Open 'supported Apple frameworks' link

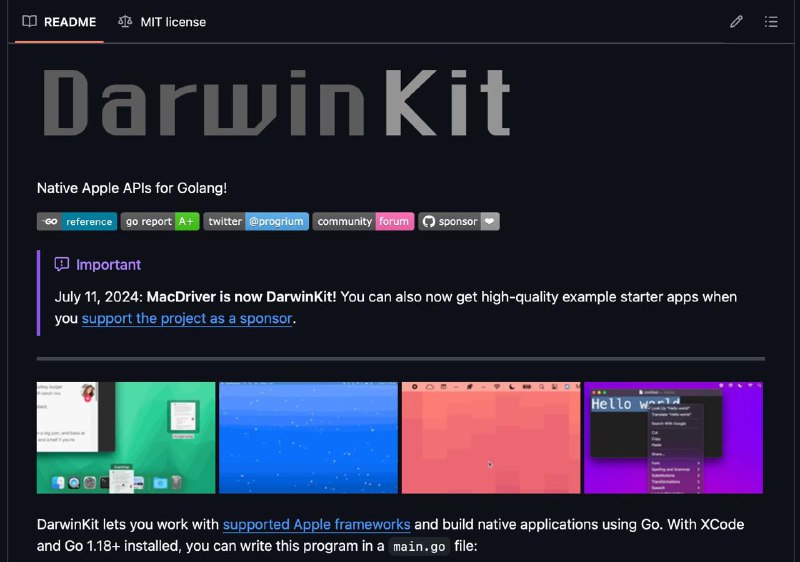pos(316,524)
